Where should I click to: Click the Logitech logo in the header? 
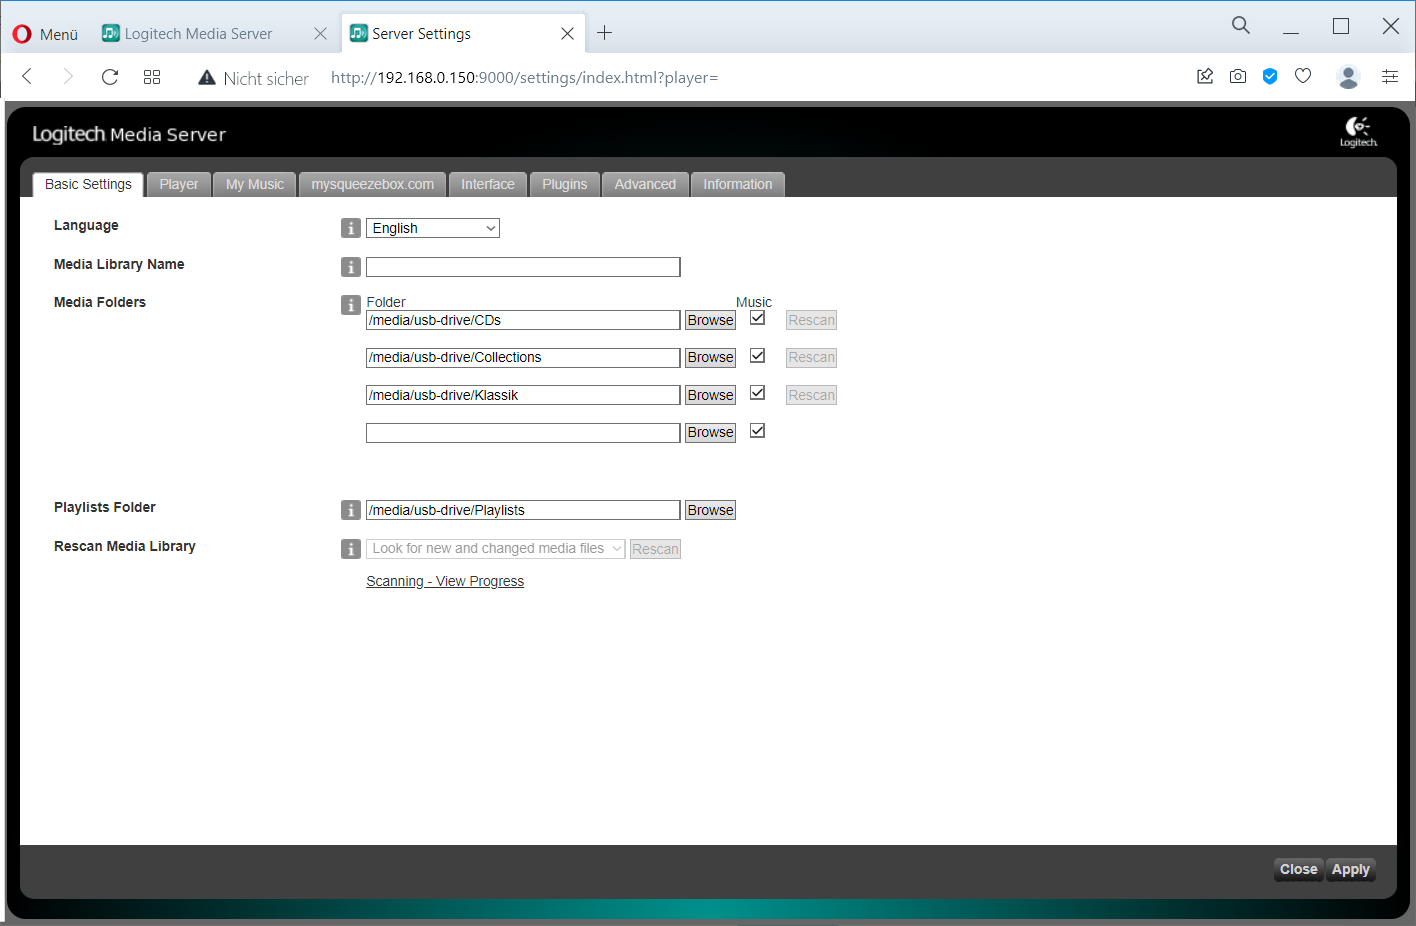coord(1358,131)
